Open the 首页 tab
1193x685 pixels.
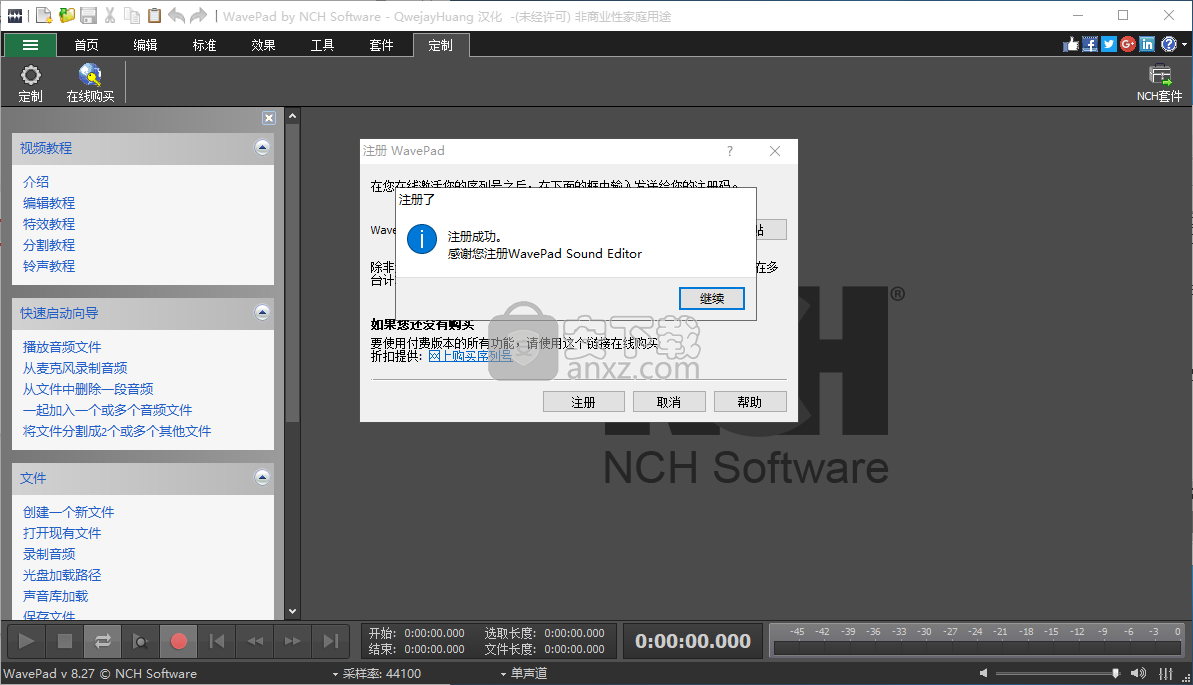click(86, 45)
